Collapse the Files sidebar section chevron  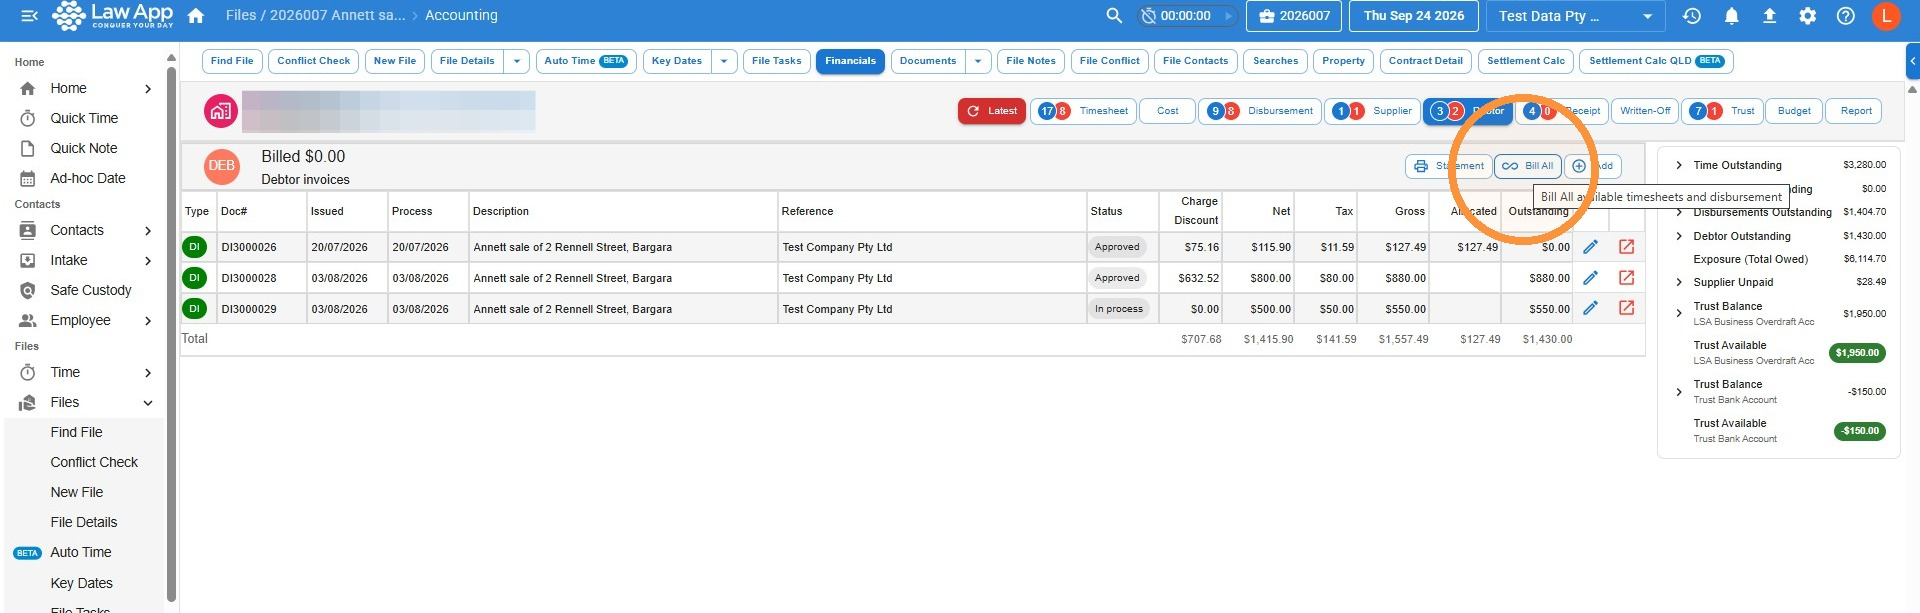(x=148, y=403)
